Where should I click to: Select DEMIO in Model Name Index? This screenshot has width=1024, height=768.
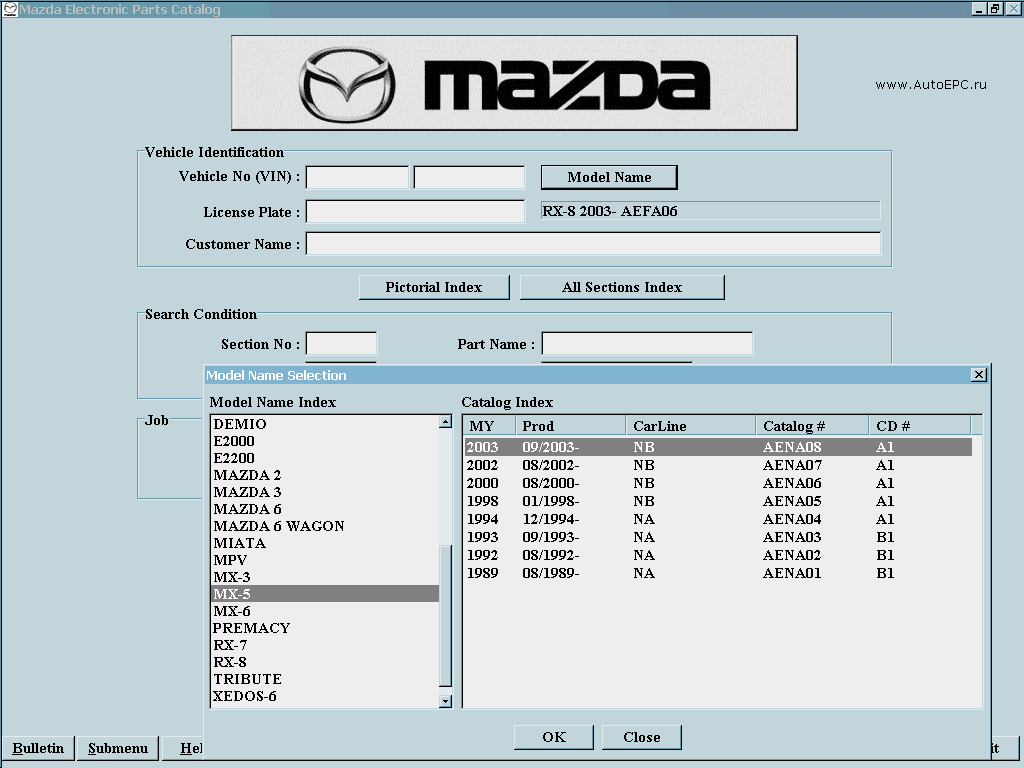pos(325,424)
